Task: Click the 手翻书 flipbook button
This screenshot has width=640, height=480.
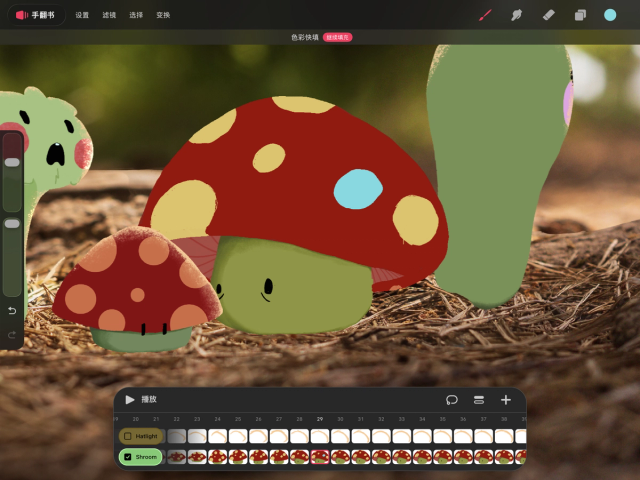Action: [x=35, y=15]
